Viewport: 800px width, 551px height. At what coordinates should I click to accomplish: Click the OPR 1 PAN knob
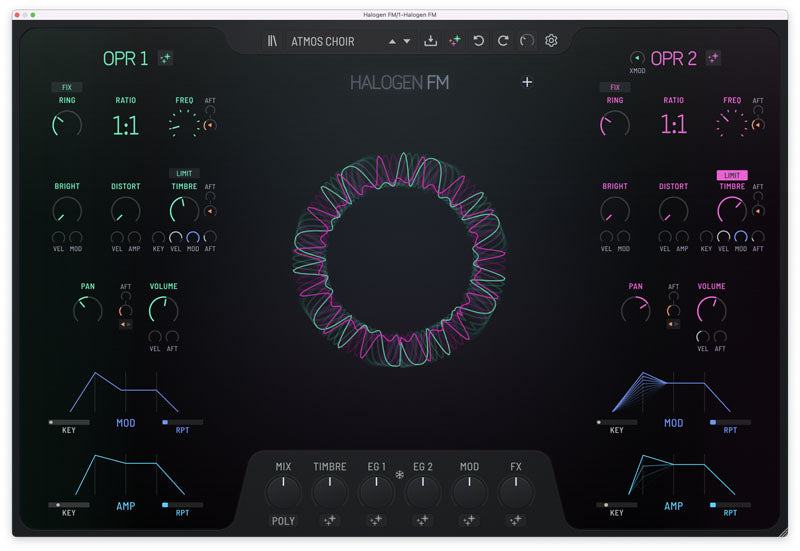point(88,310)
